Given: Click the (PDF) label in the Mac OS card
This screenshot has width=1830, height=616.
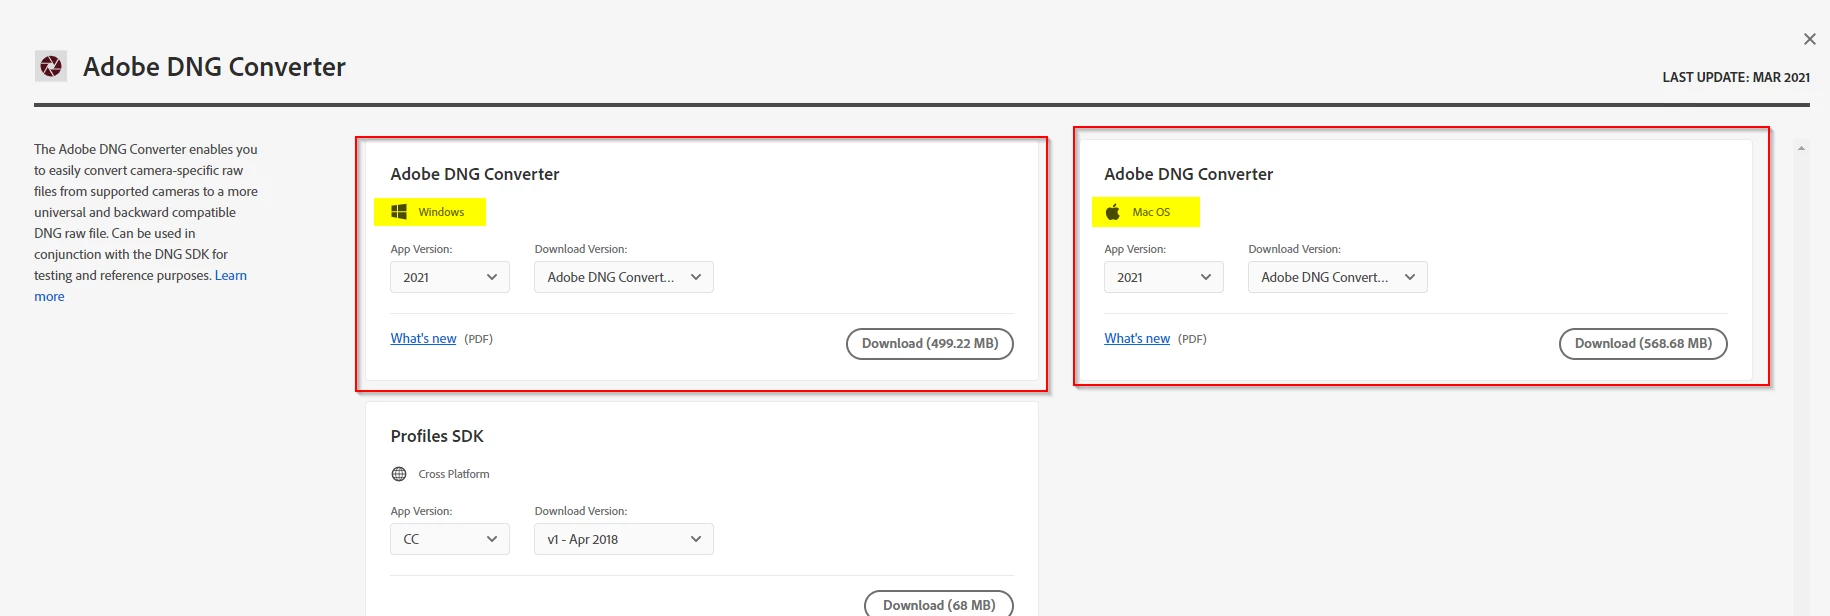Looking at the screenshot, I should pos(1193,339).
